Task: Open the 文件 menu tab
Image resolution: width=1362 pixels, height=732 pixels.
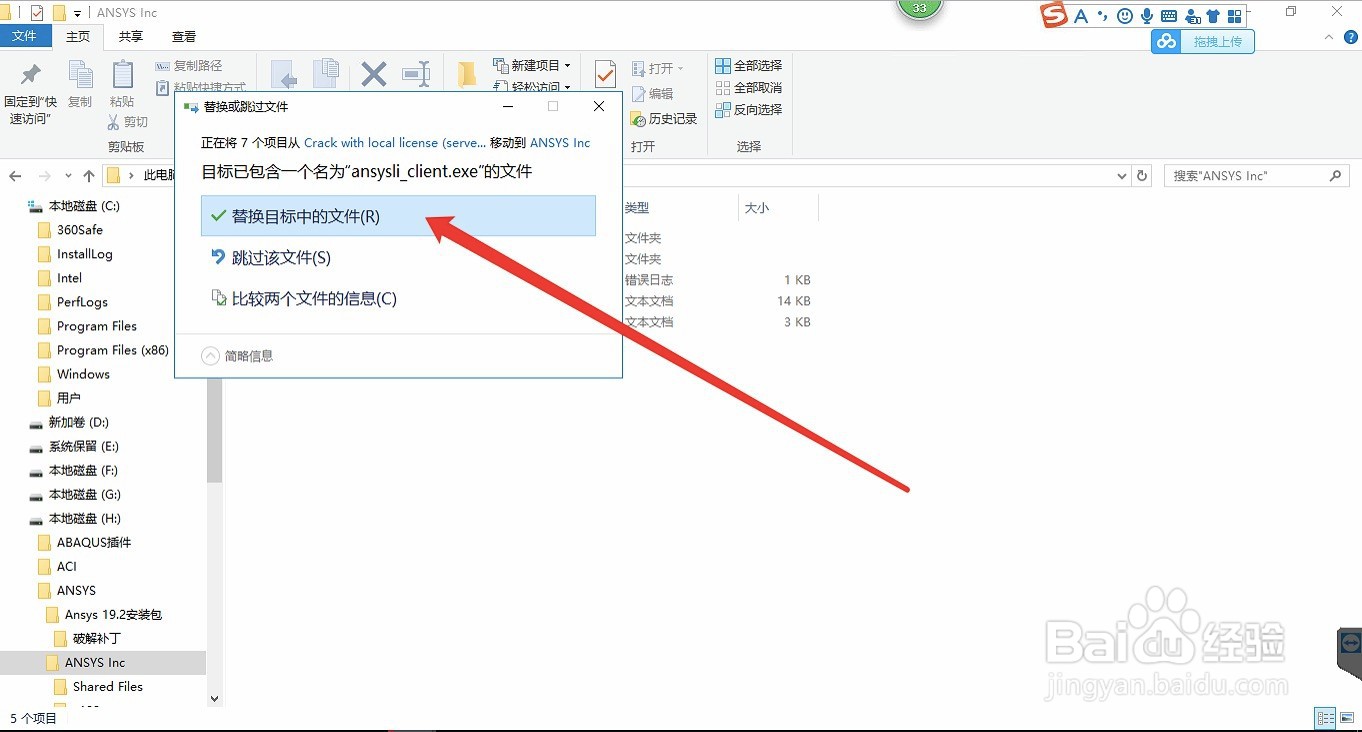Action: coord(24,36)
